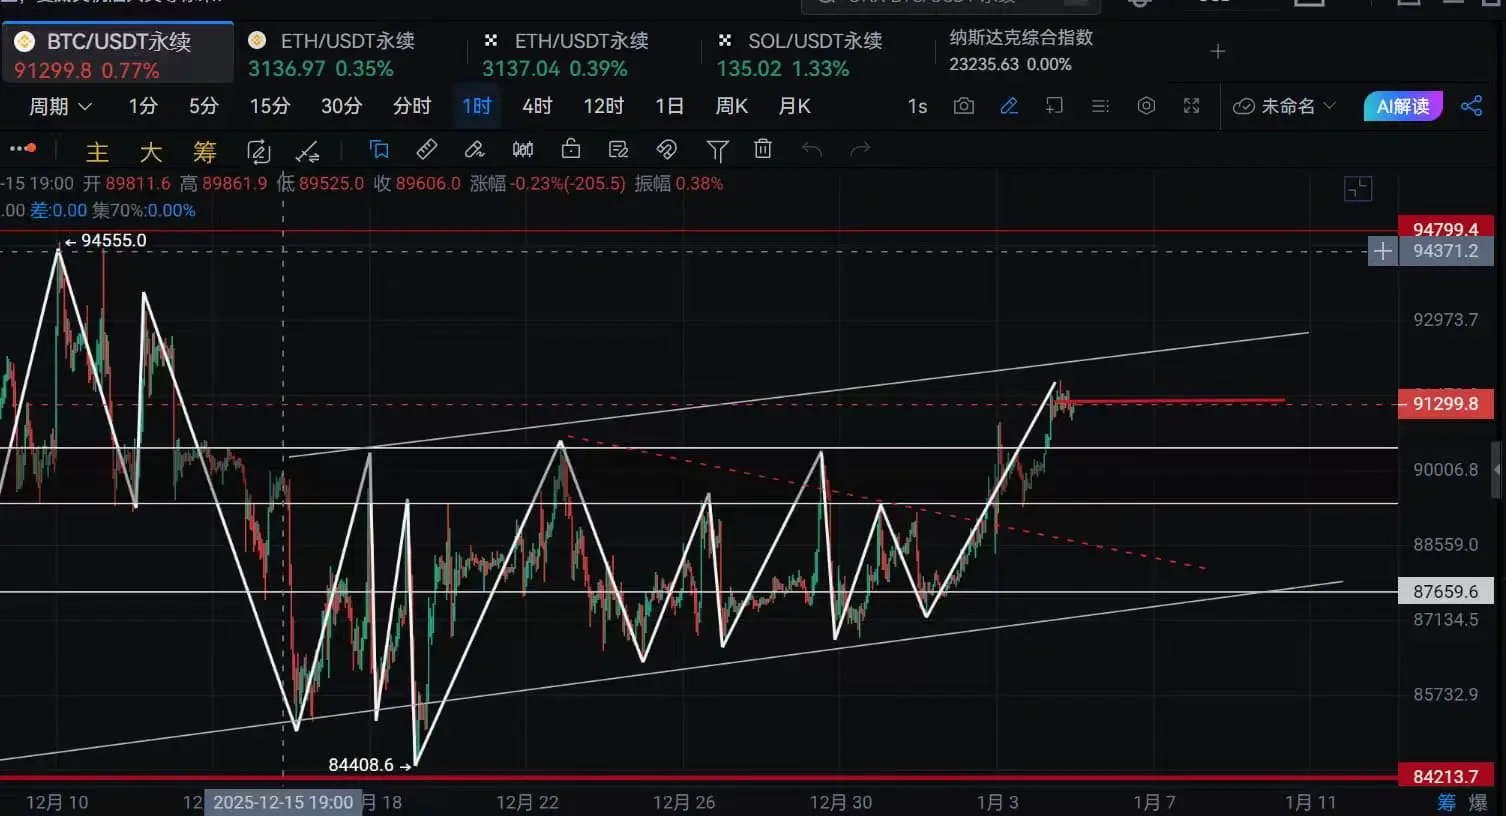The width and height of the screenshot is (1506, 816).
Task: Toggle 筹 button at bottom-right corner
Action: click(1446, 802)
